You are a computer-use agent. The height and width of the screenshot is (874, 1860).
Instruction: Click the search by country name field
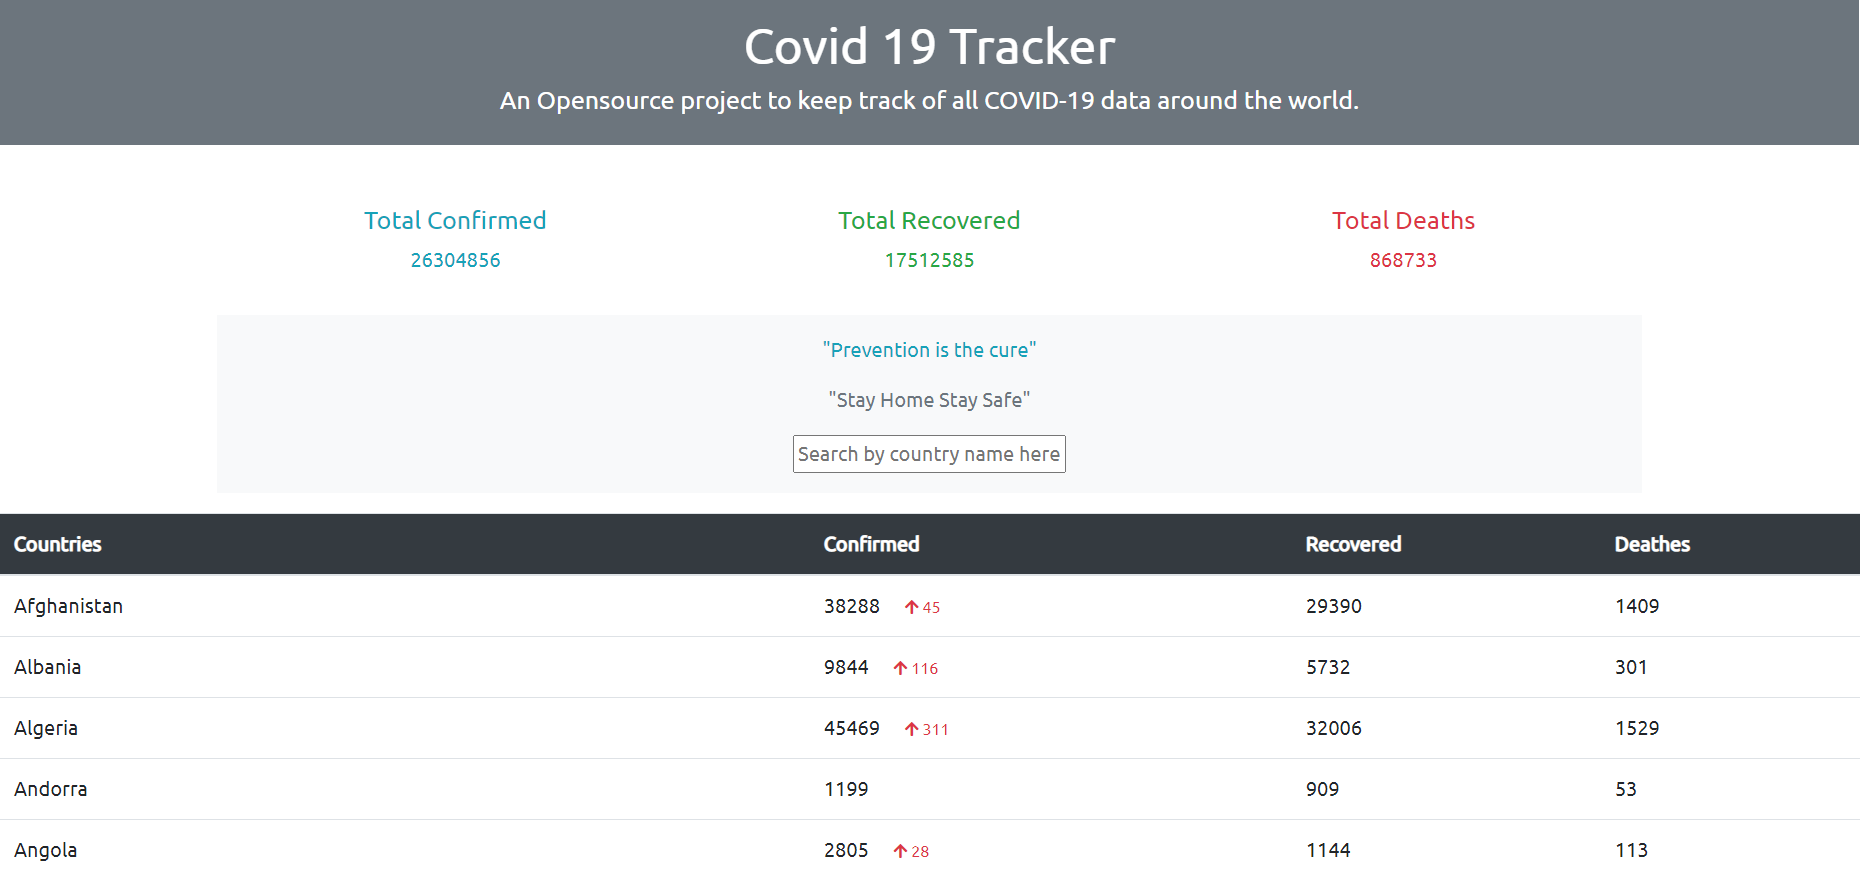[x=929, y=454]
